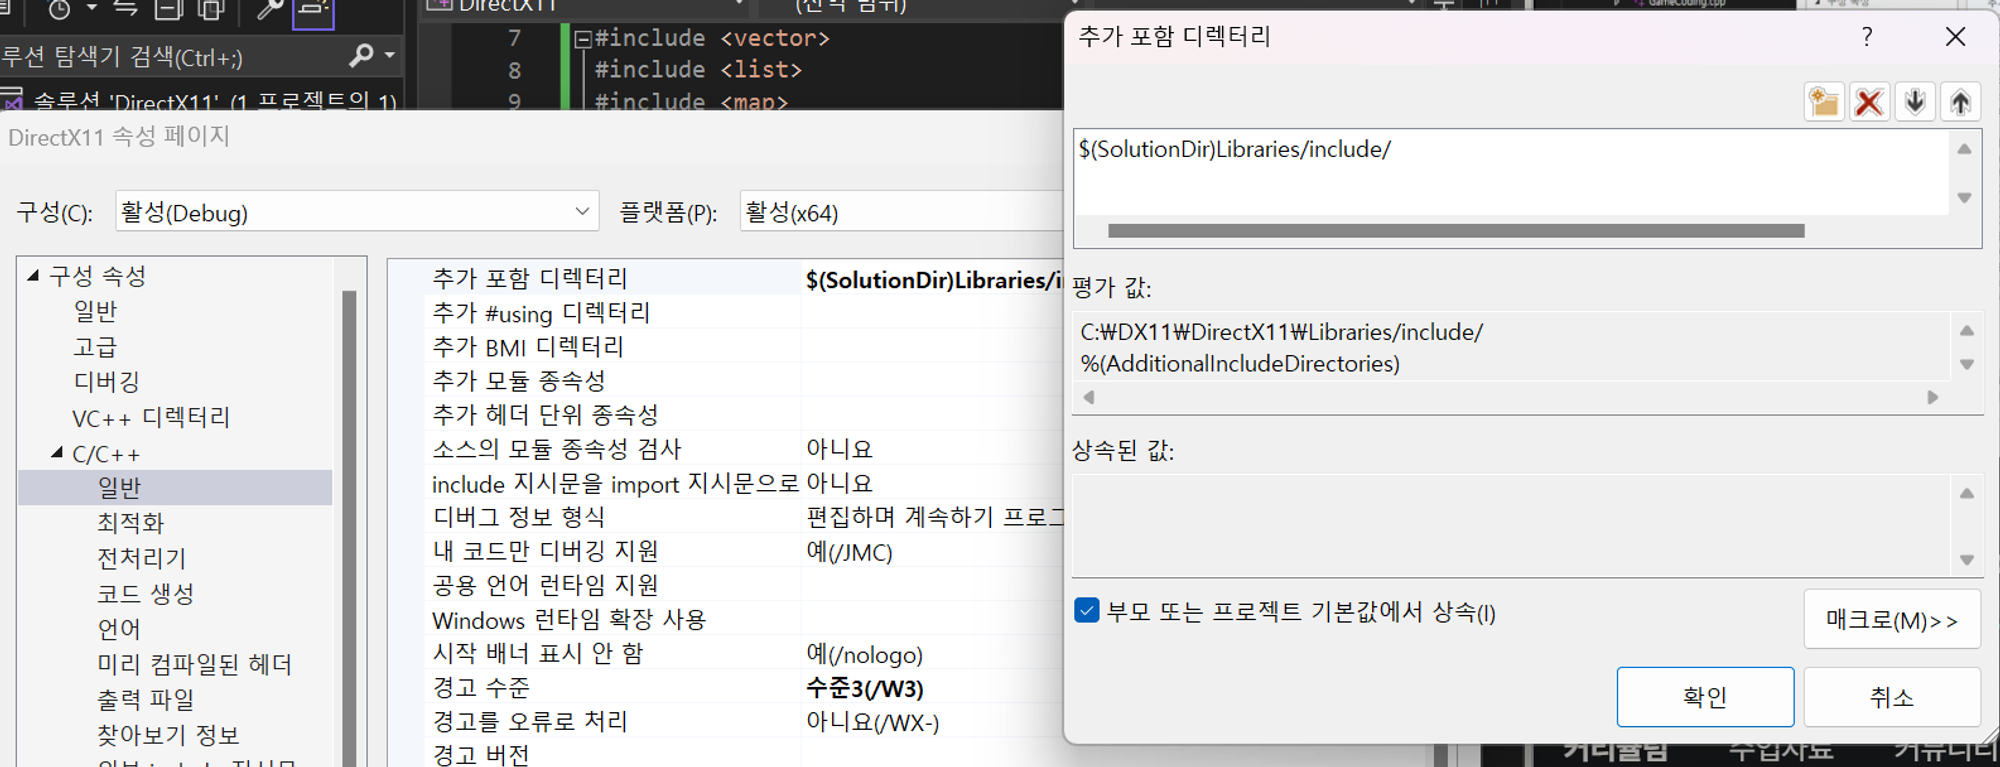Screen dimensions: 2000x767
Task: Click the 수준3(/W3) warning level value
Action: tap(865, 688)
